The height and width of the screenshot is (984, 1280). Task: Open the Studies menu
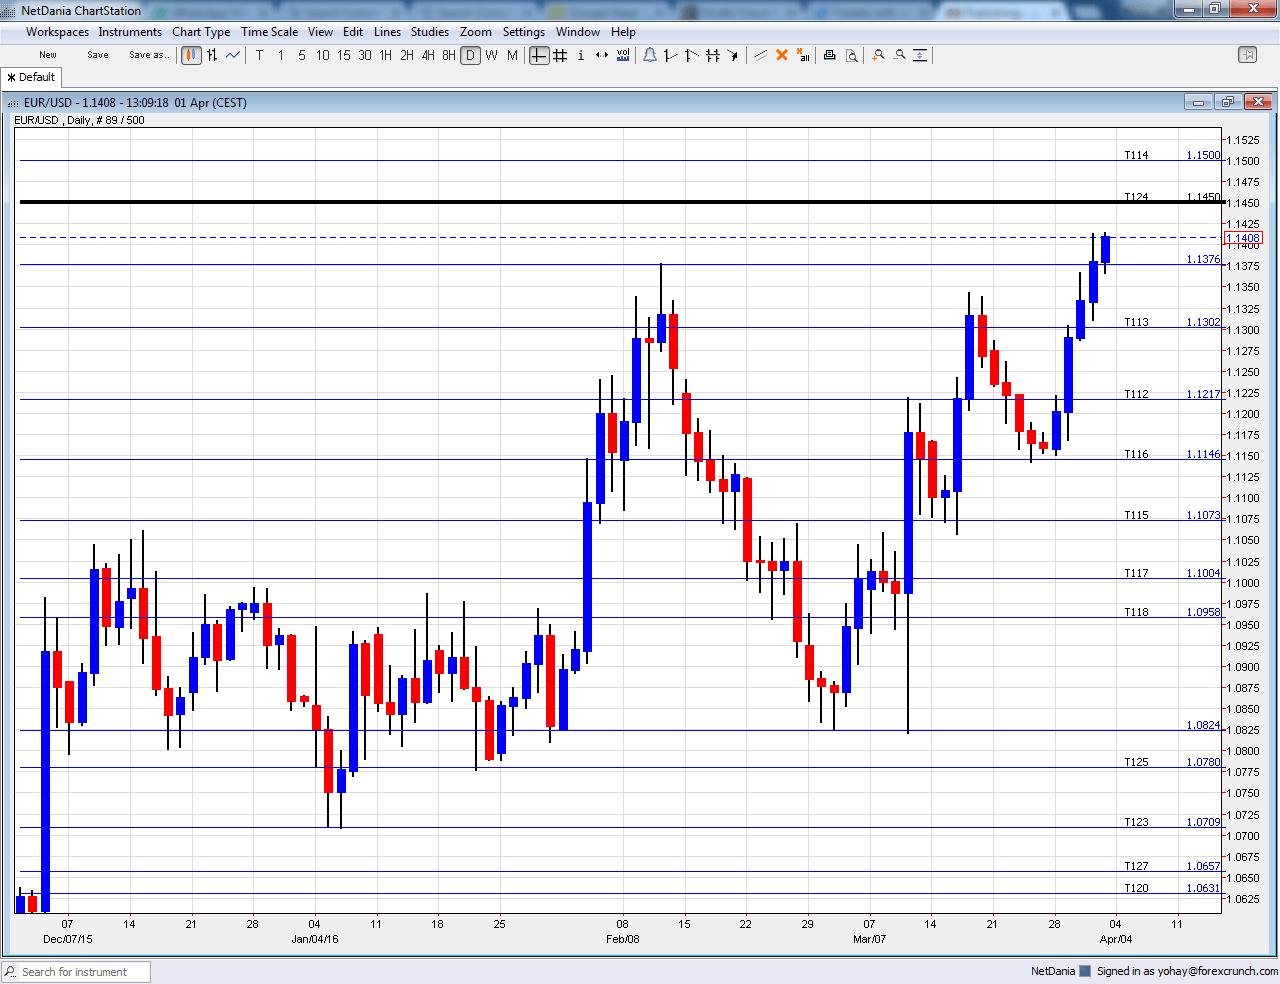pos(430,32)
